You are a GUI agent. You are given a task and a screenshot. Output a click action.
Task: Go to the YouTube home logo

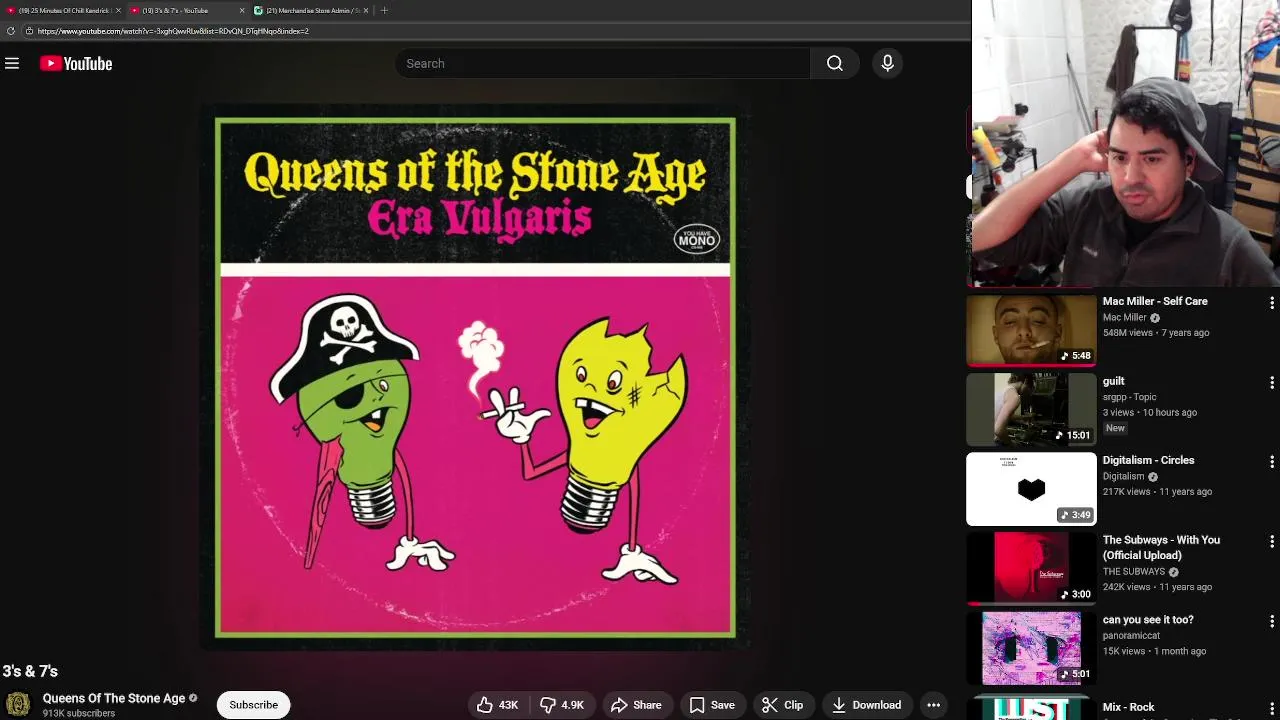pyautogui.click(x=76, y=64)
